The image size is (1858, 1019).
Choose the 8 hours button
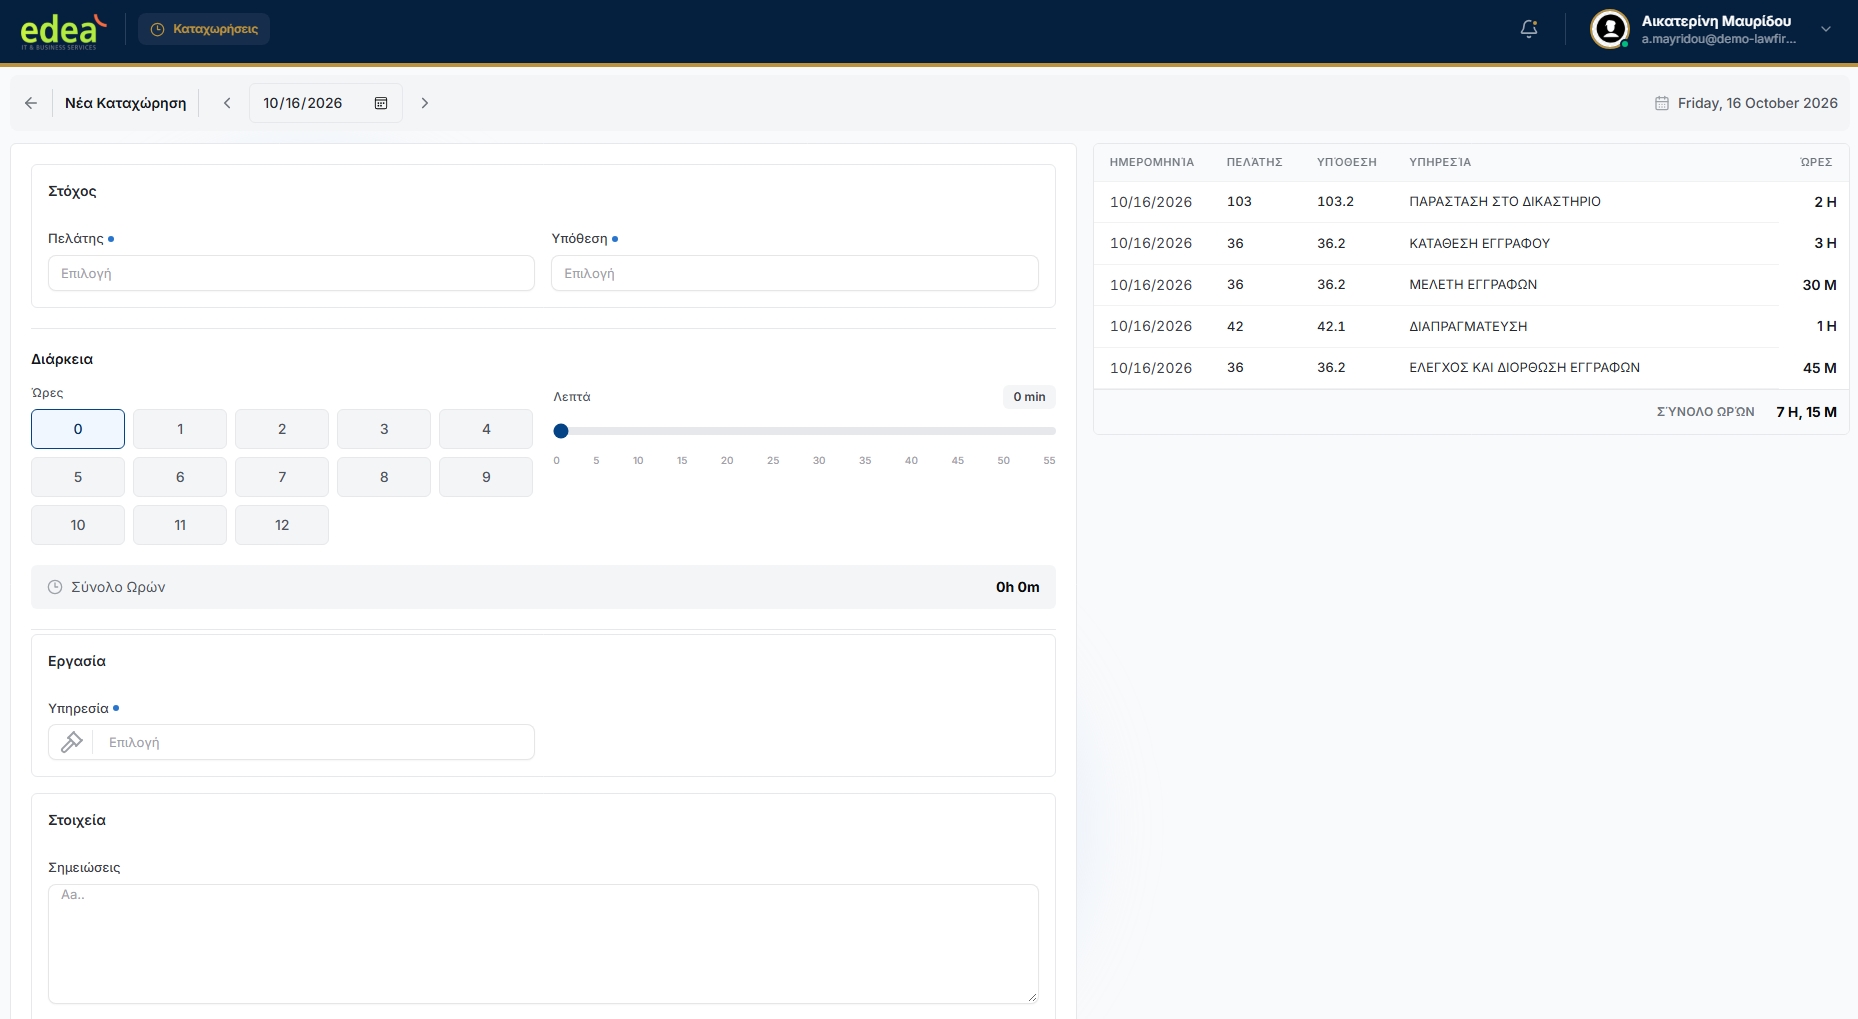tap(384, 477)
